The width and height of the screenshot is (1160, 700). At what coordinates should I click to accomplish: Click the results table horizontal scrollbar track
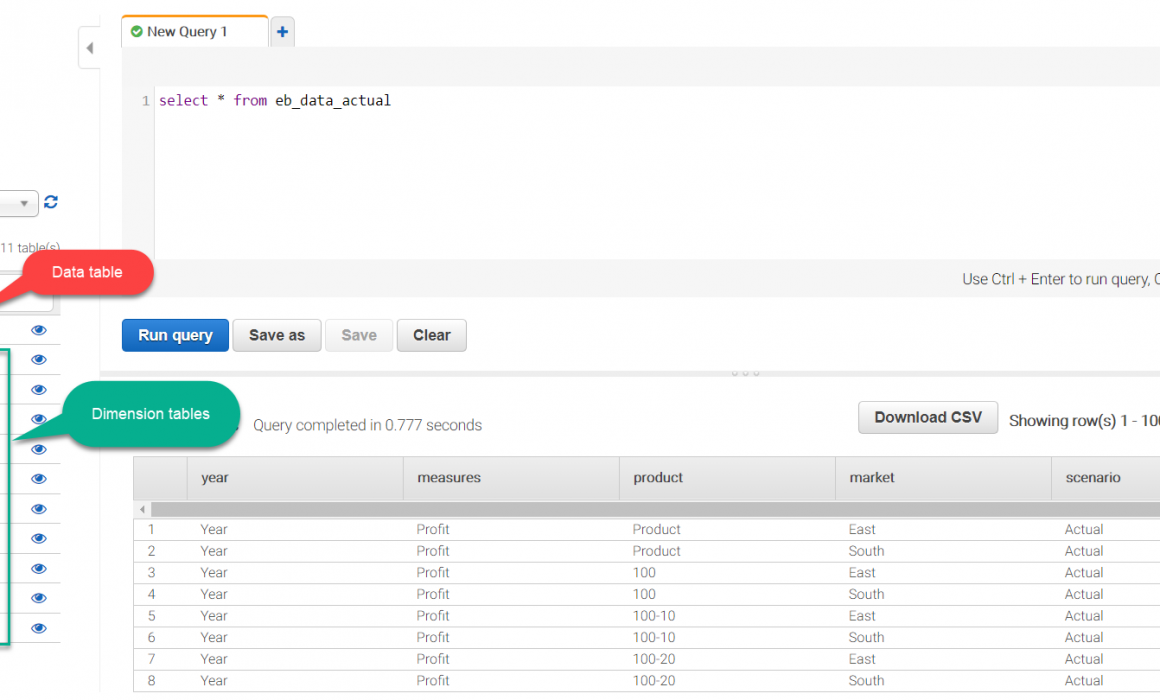650,510
